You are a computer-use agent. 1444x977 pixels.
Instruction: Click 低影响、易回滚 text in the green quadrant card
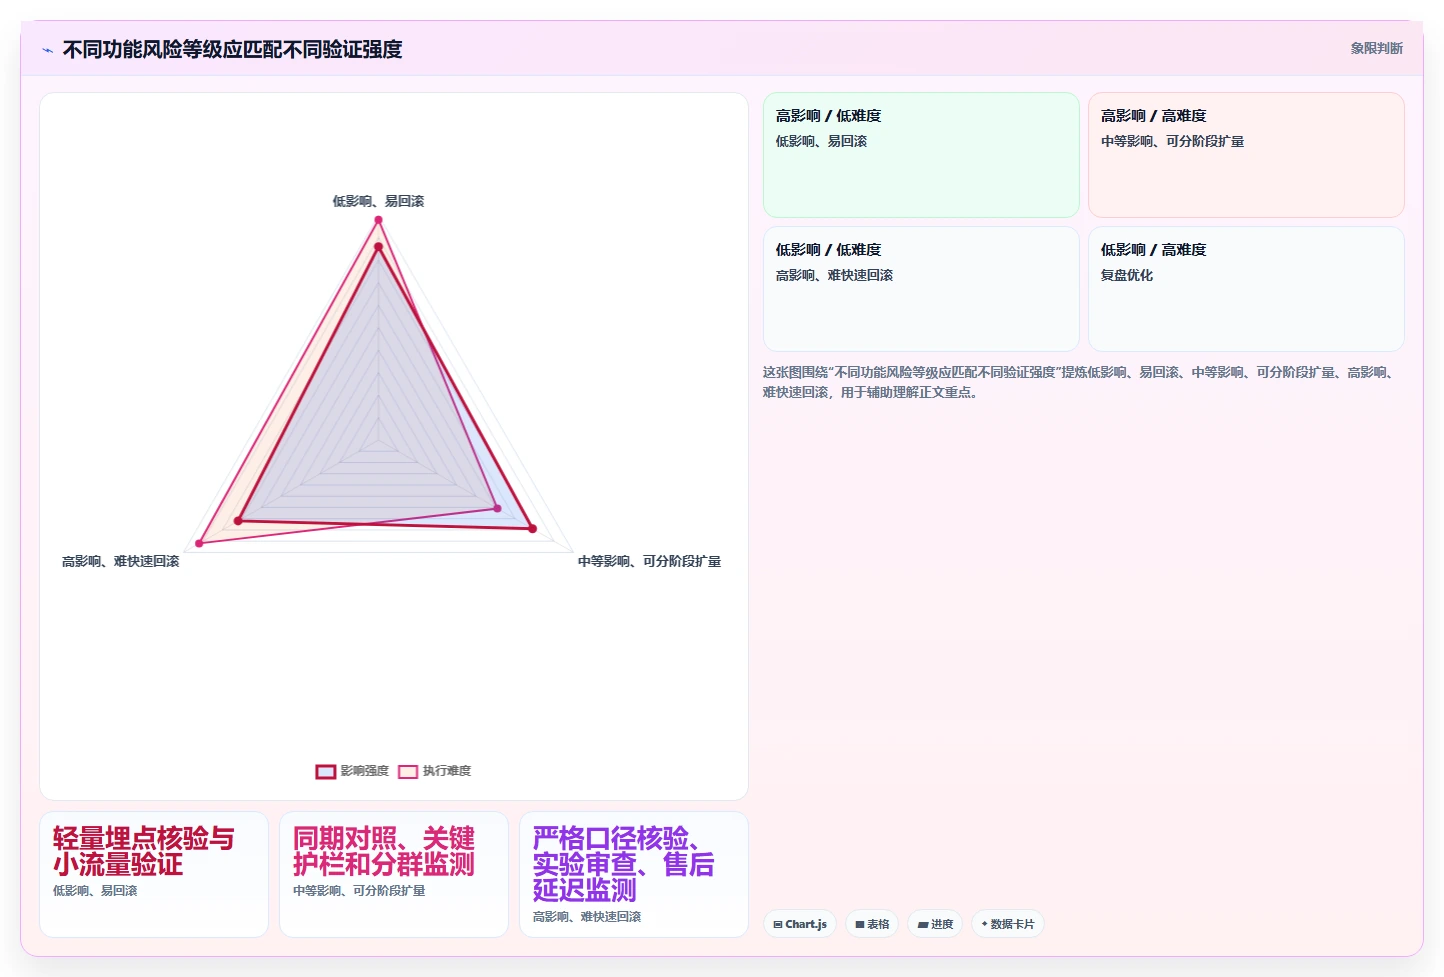[x=821, y=141]
